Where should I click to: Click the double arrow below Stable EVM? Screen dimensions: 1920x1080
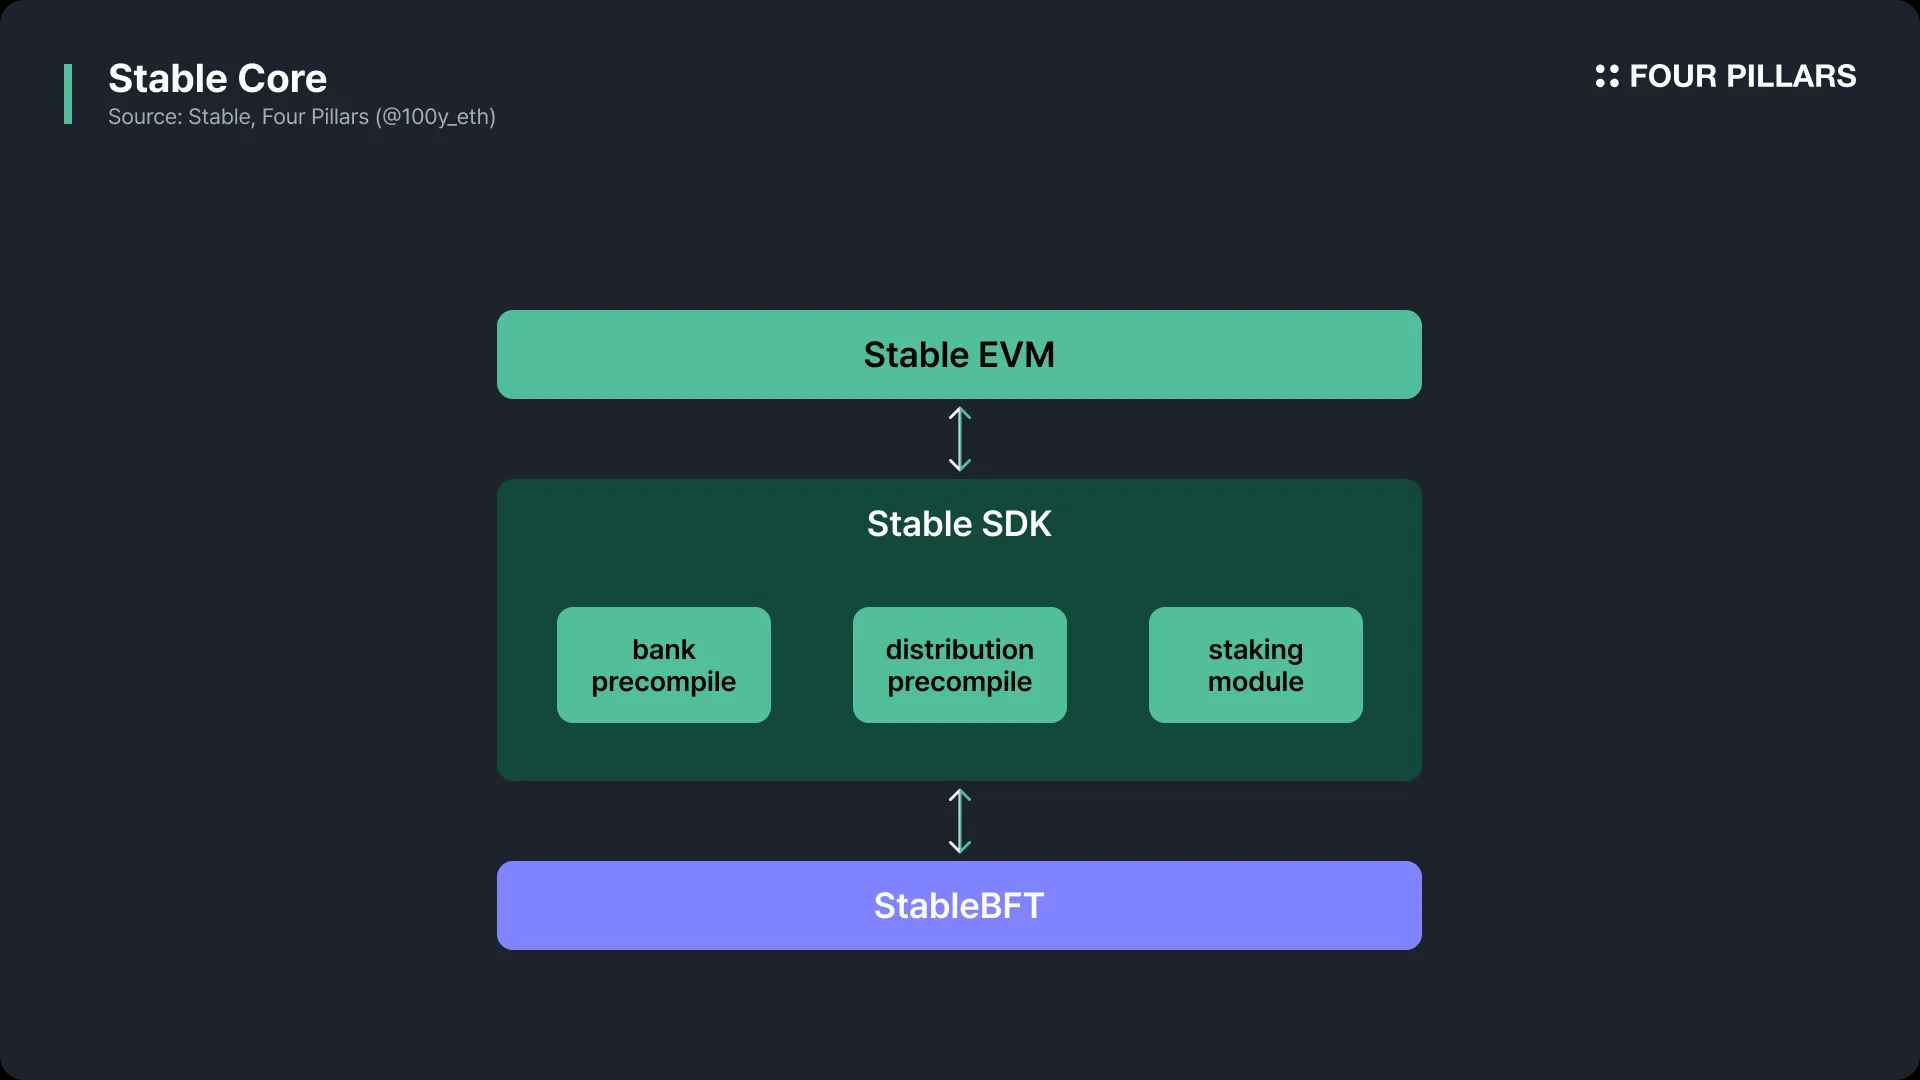point(959,439)
